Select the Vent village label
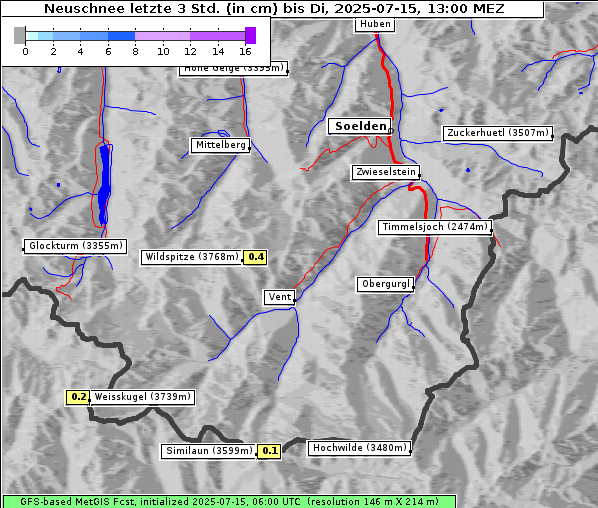Viewport: 598px width, 508px height. pos(279,297)
